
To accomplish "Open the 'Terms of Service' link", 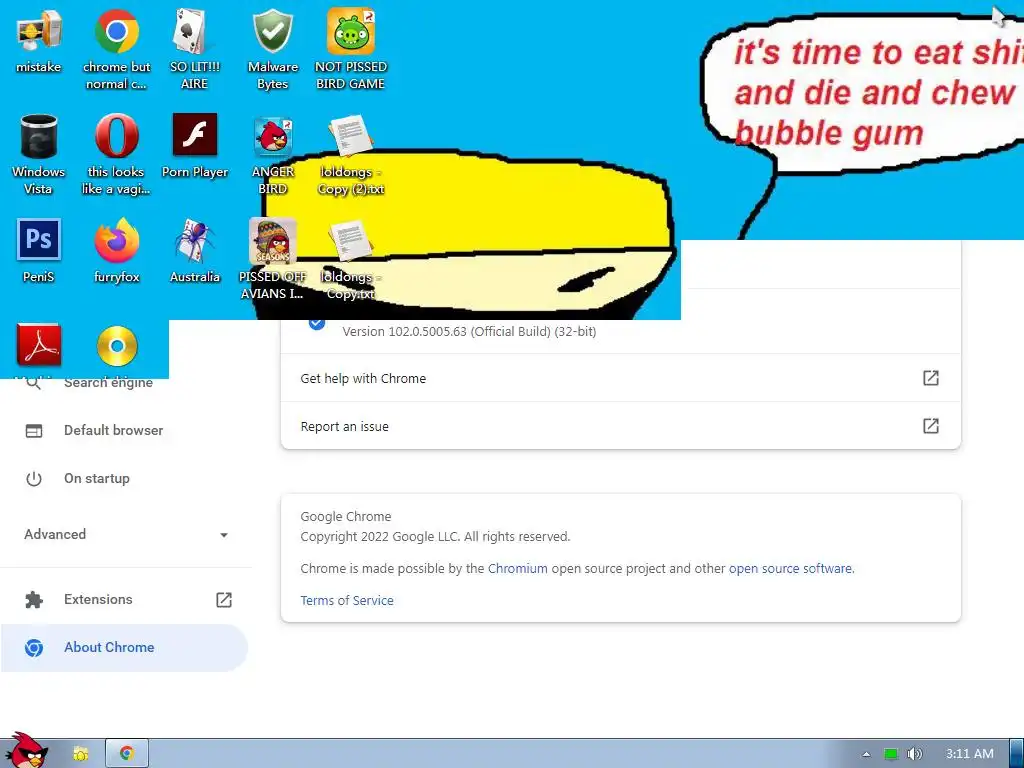I will (x=347, y=600).
